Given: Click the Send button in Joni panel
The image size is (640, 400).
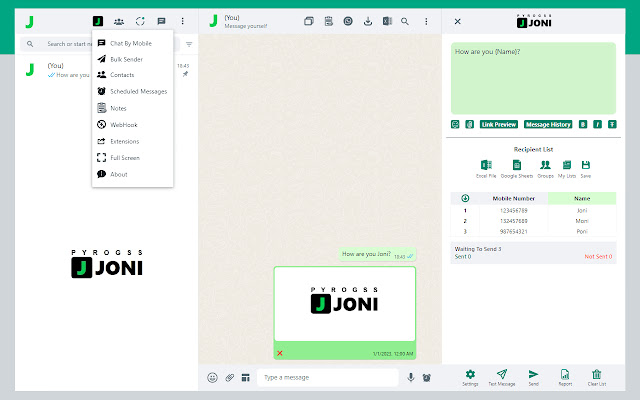Looking at the screenshot, I should pos(533,378).
